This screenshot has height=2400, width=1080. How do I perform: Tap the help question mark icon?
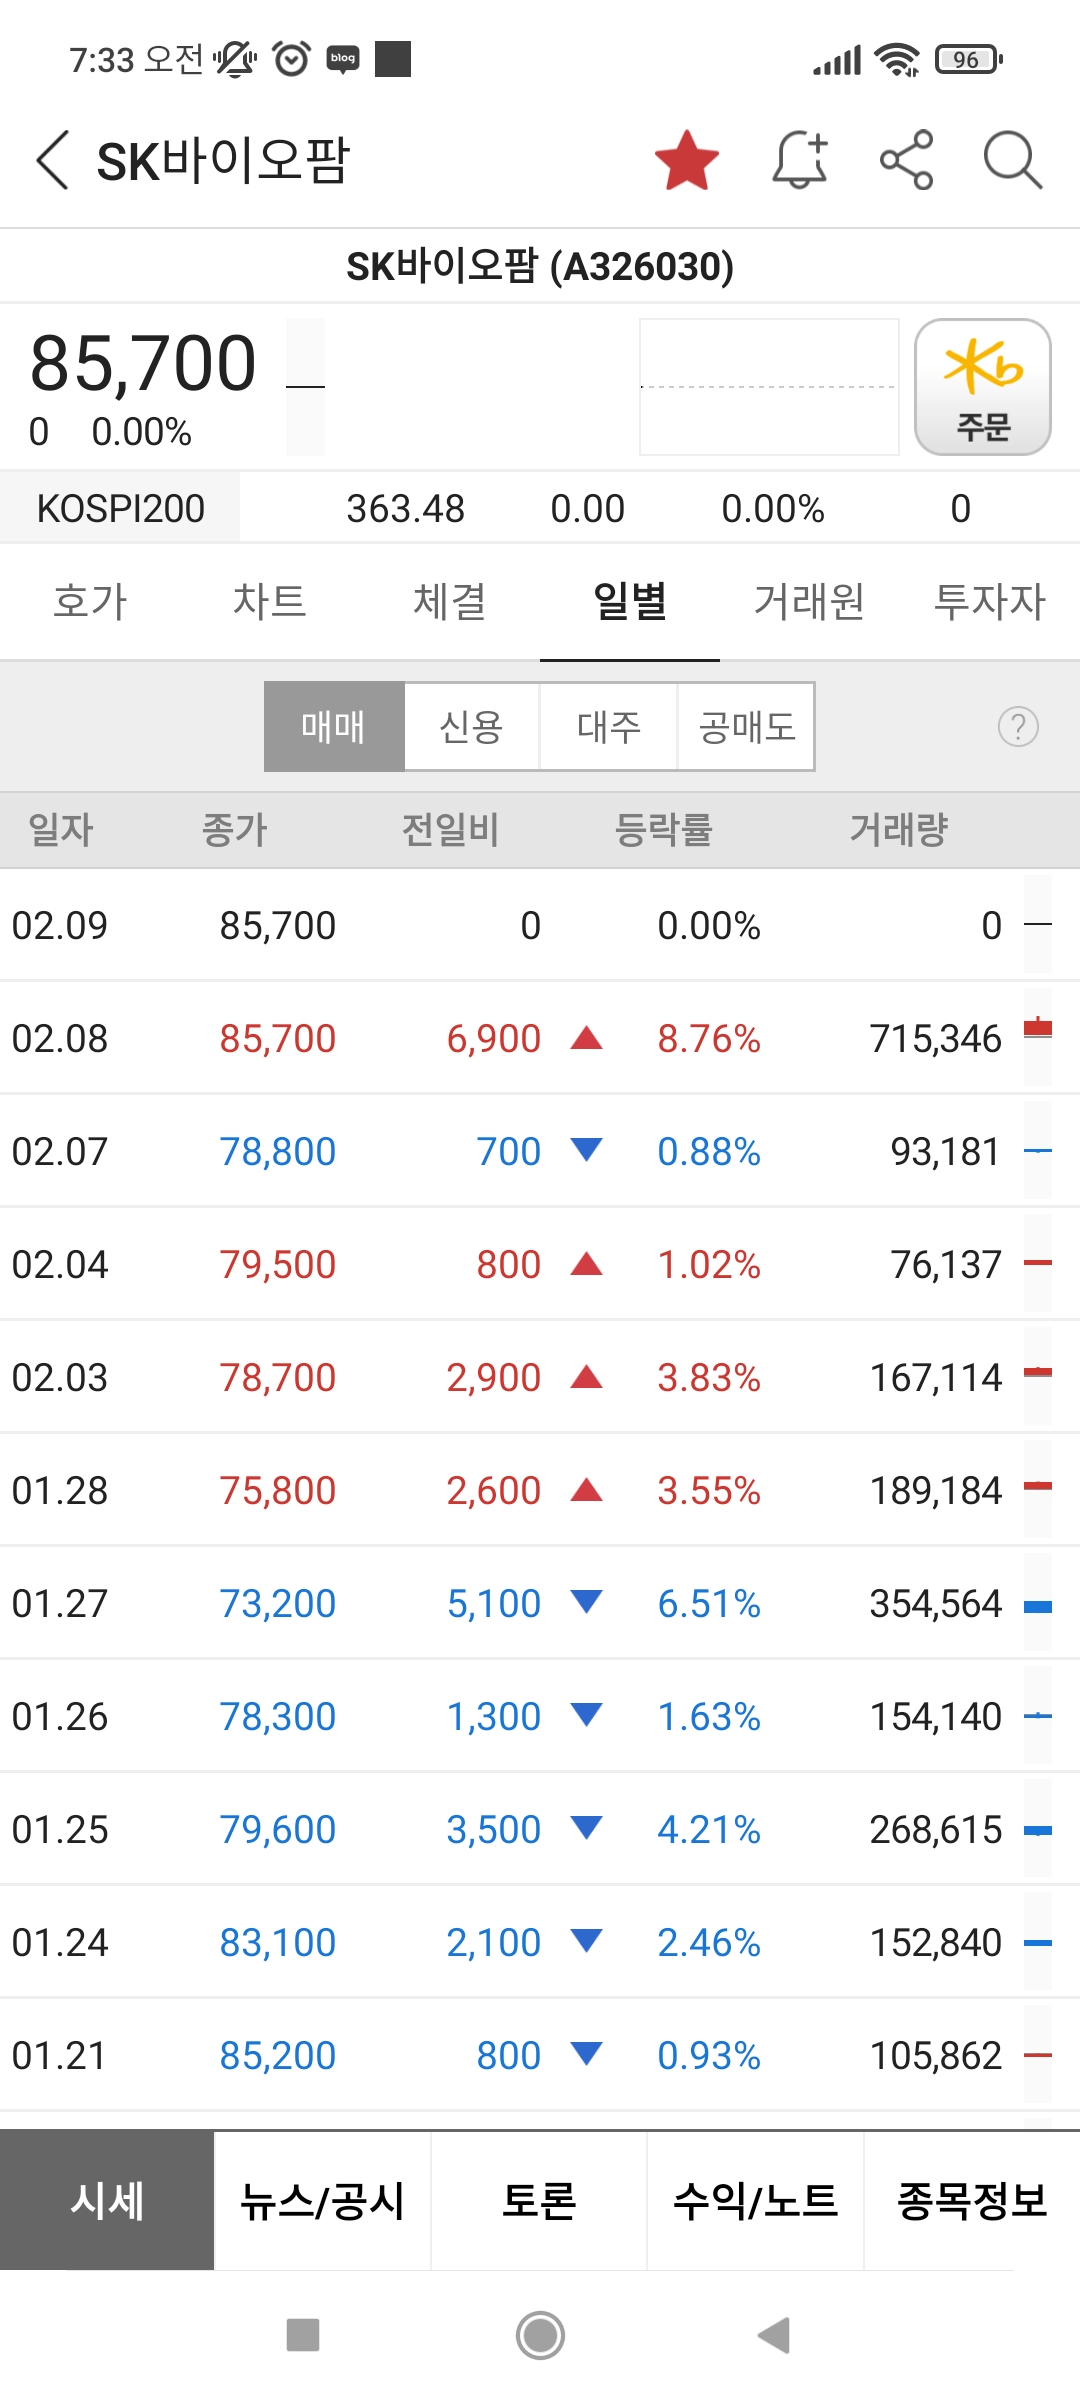1018,727
